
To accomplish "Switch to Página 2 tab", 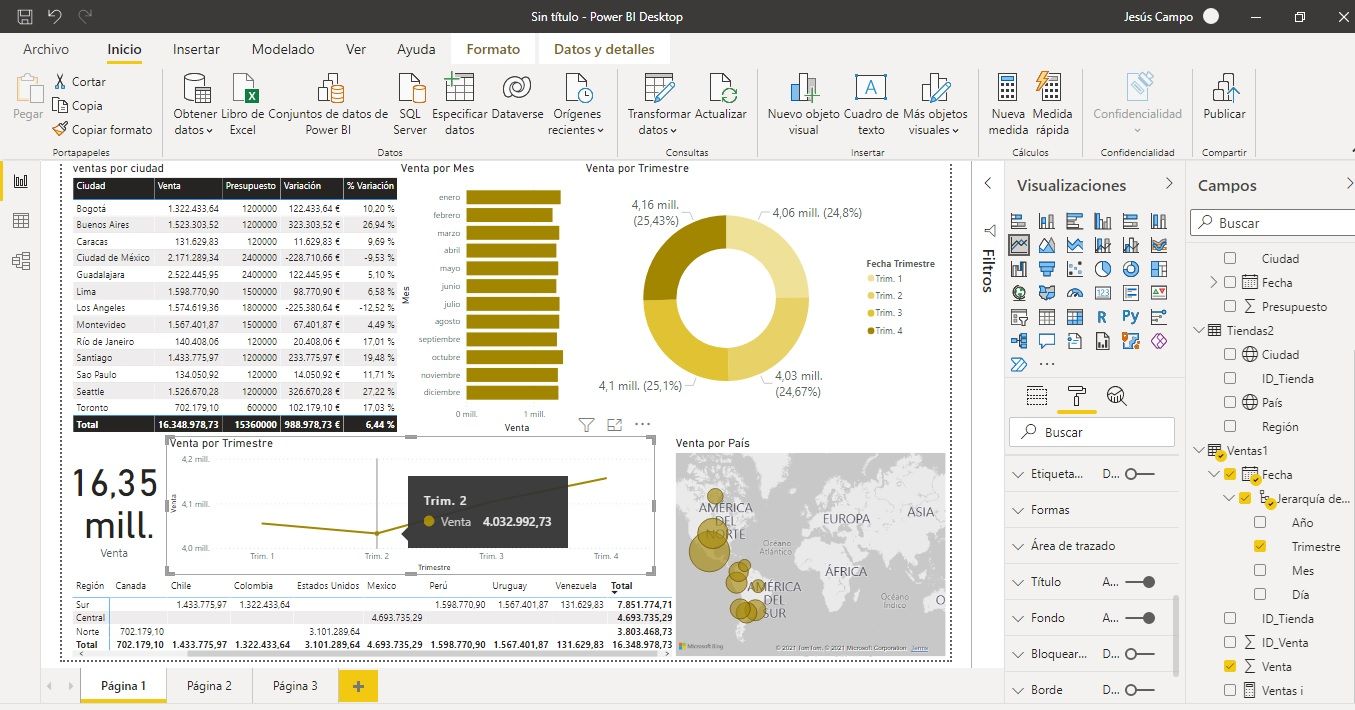I will pyautogui.click(x=209, y=686).
